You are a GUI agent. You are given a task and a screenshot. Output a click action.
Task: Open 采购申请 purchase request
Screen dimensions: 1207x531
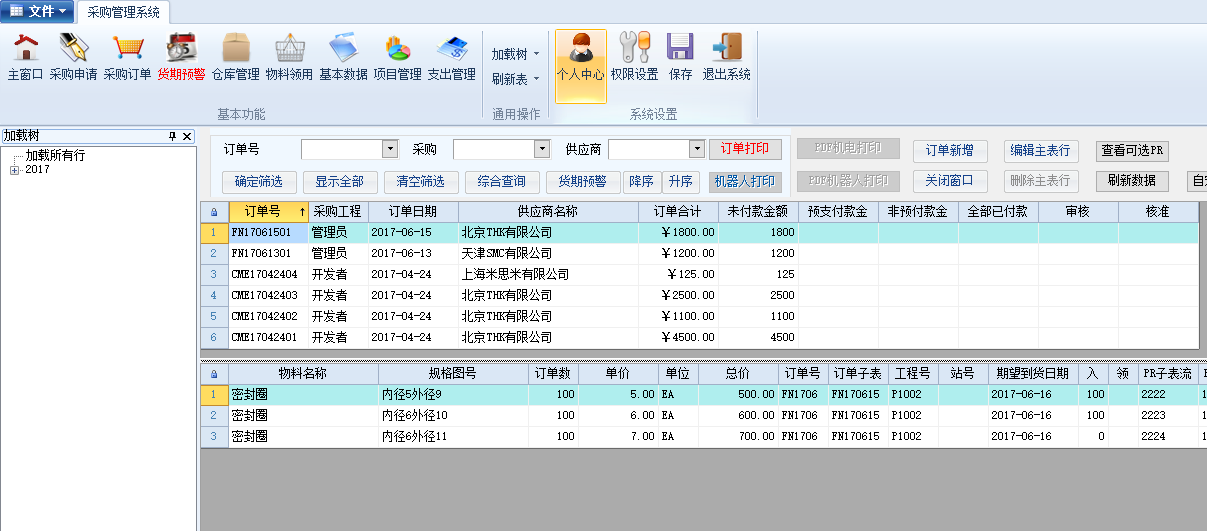pyautogui.click(x=73, y=57)
